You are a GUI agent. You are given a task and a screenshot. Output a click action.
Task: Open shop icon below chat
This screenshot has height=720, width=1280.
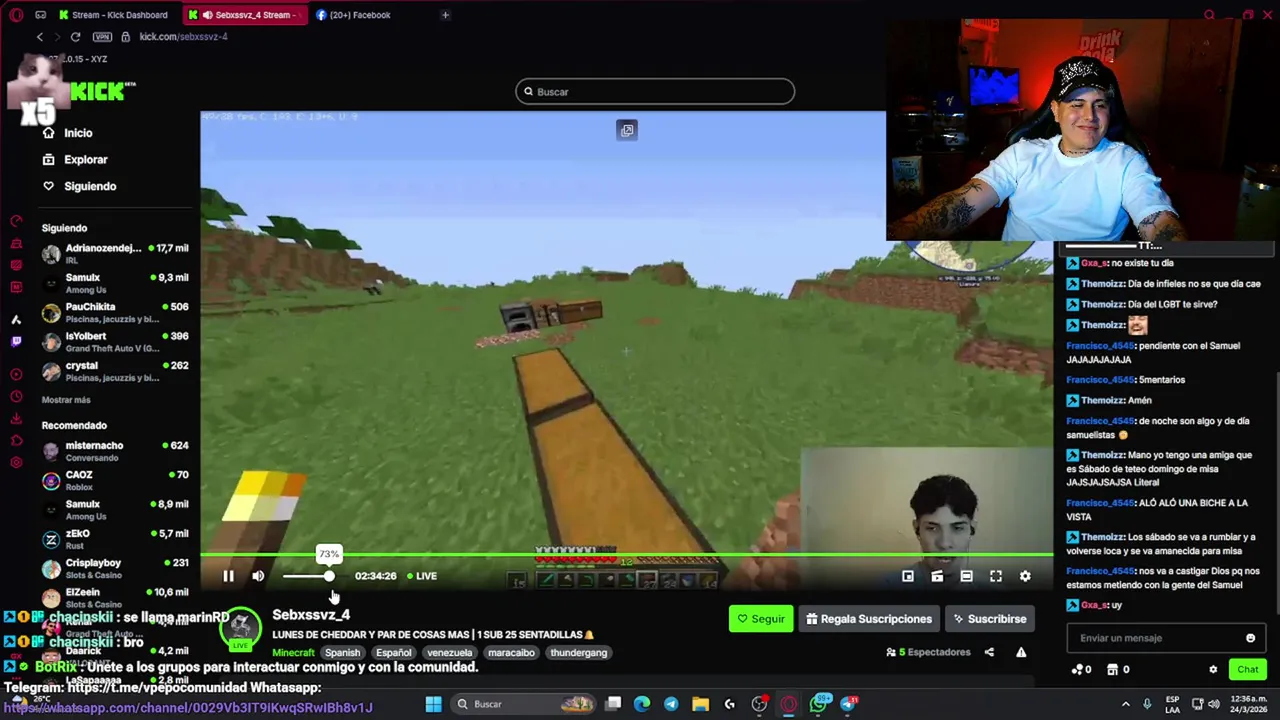(x=1112, y=669)
